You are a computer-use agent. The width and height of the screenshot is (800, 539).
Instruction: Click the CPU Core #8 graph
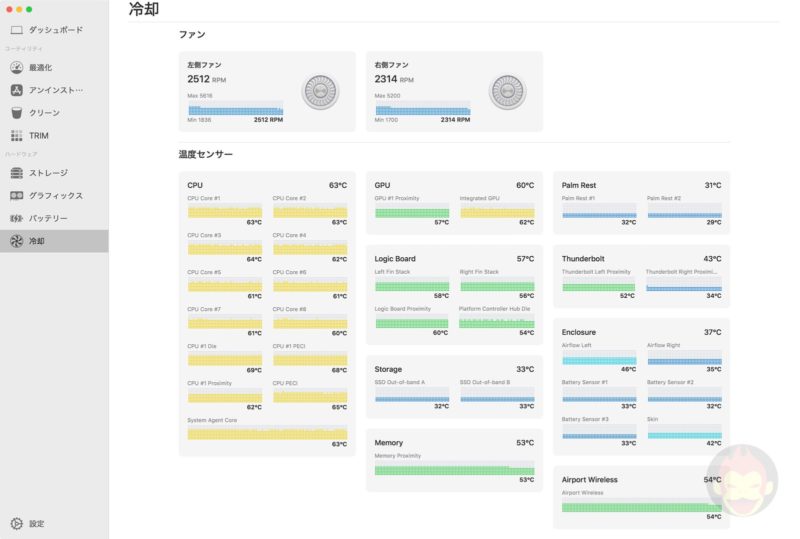click(x=310, y=321)
